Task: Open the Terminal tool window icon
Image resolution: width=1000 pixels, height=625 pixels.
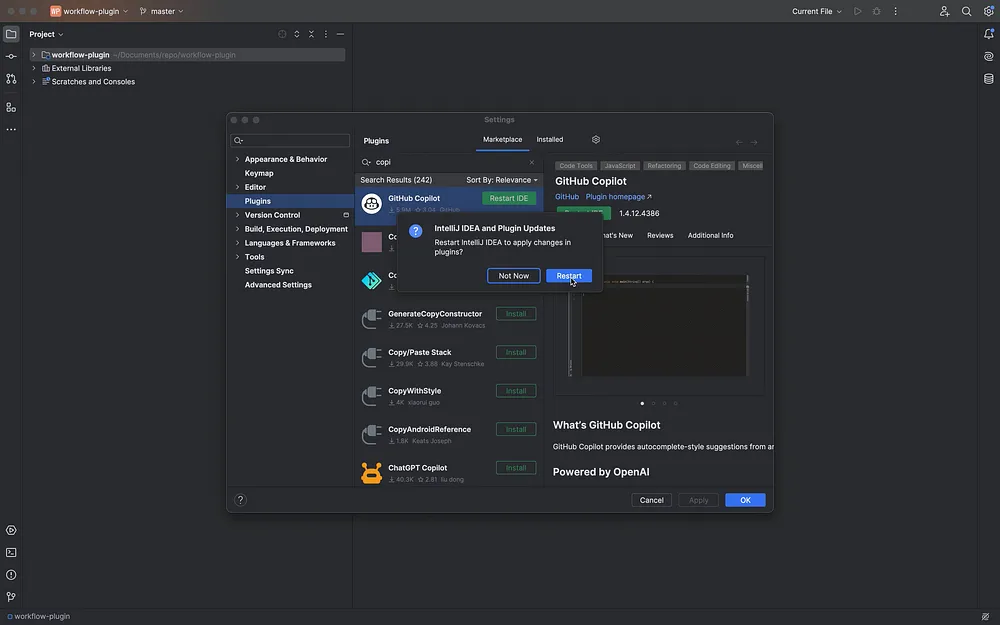Action: click(x=11, y=553)
